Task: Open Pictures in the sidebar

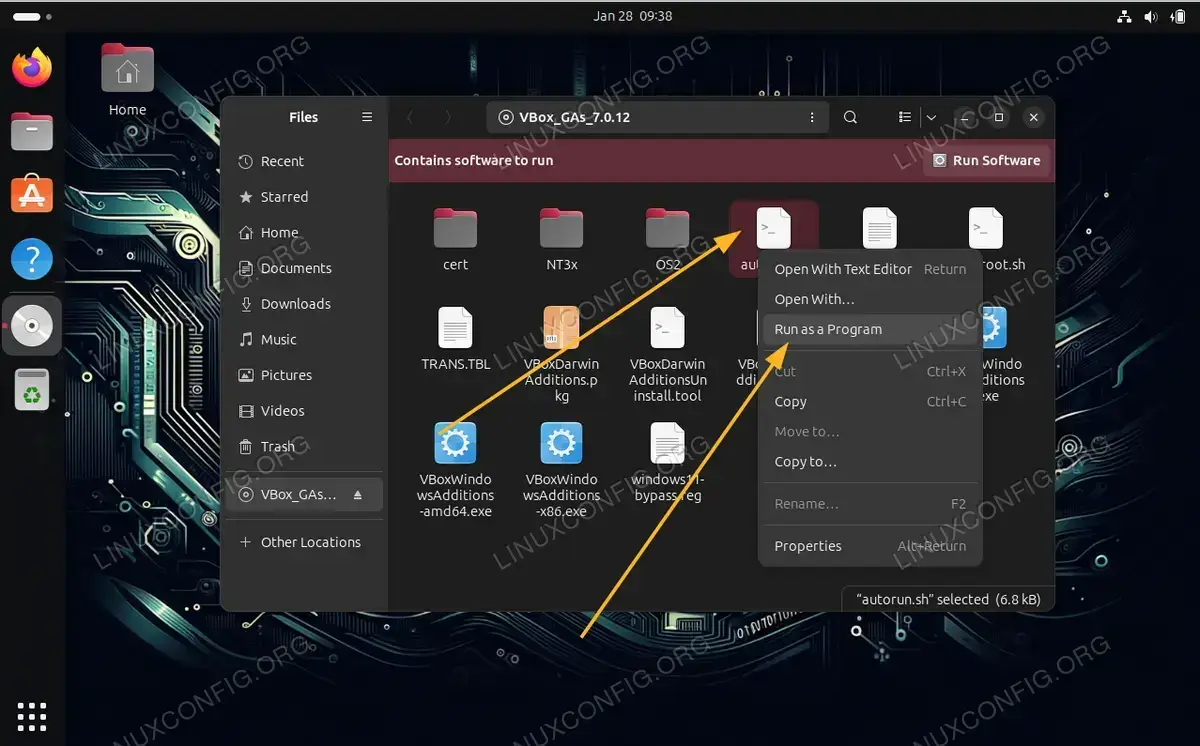Action: tap(305, 375)
